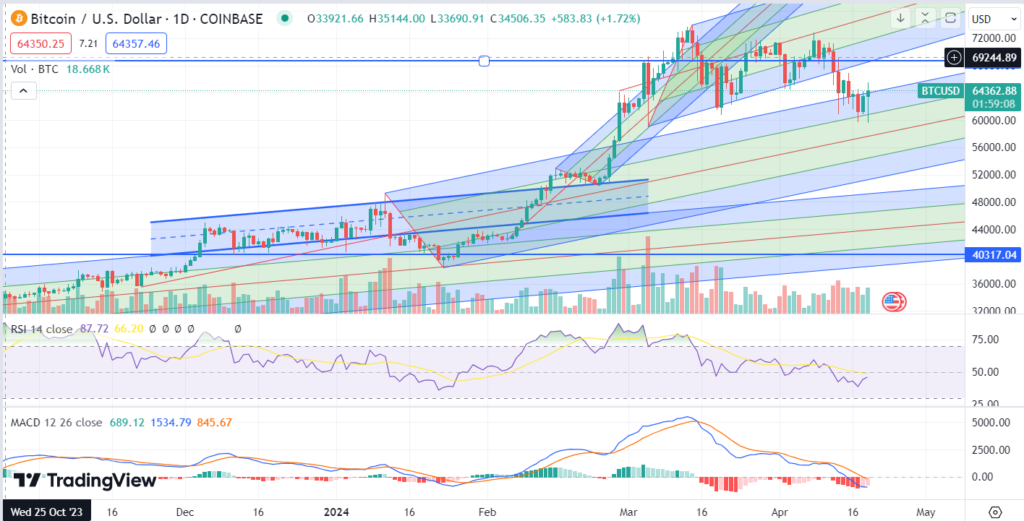Click the volume value 18.668 K
This screenshot has width=1024, height=521.
tap(89, 69)
